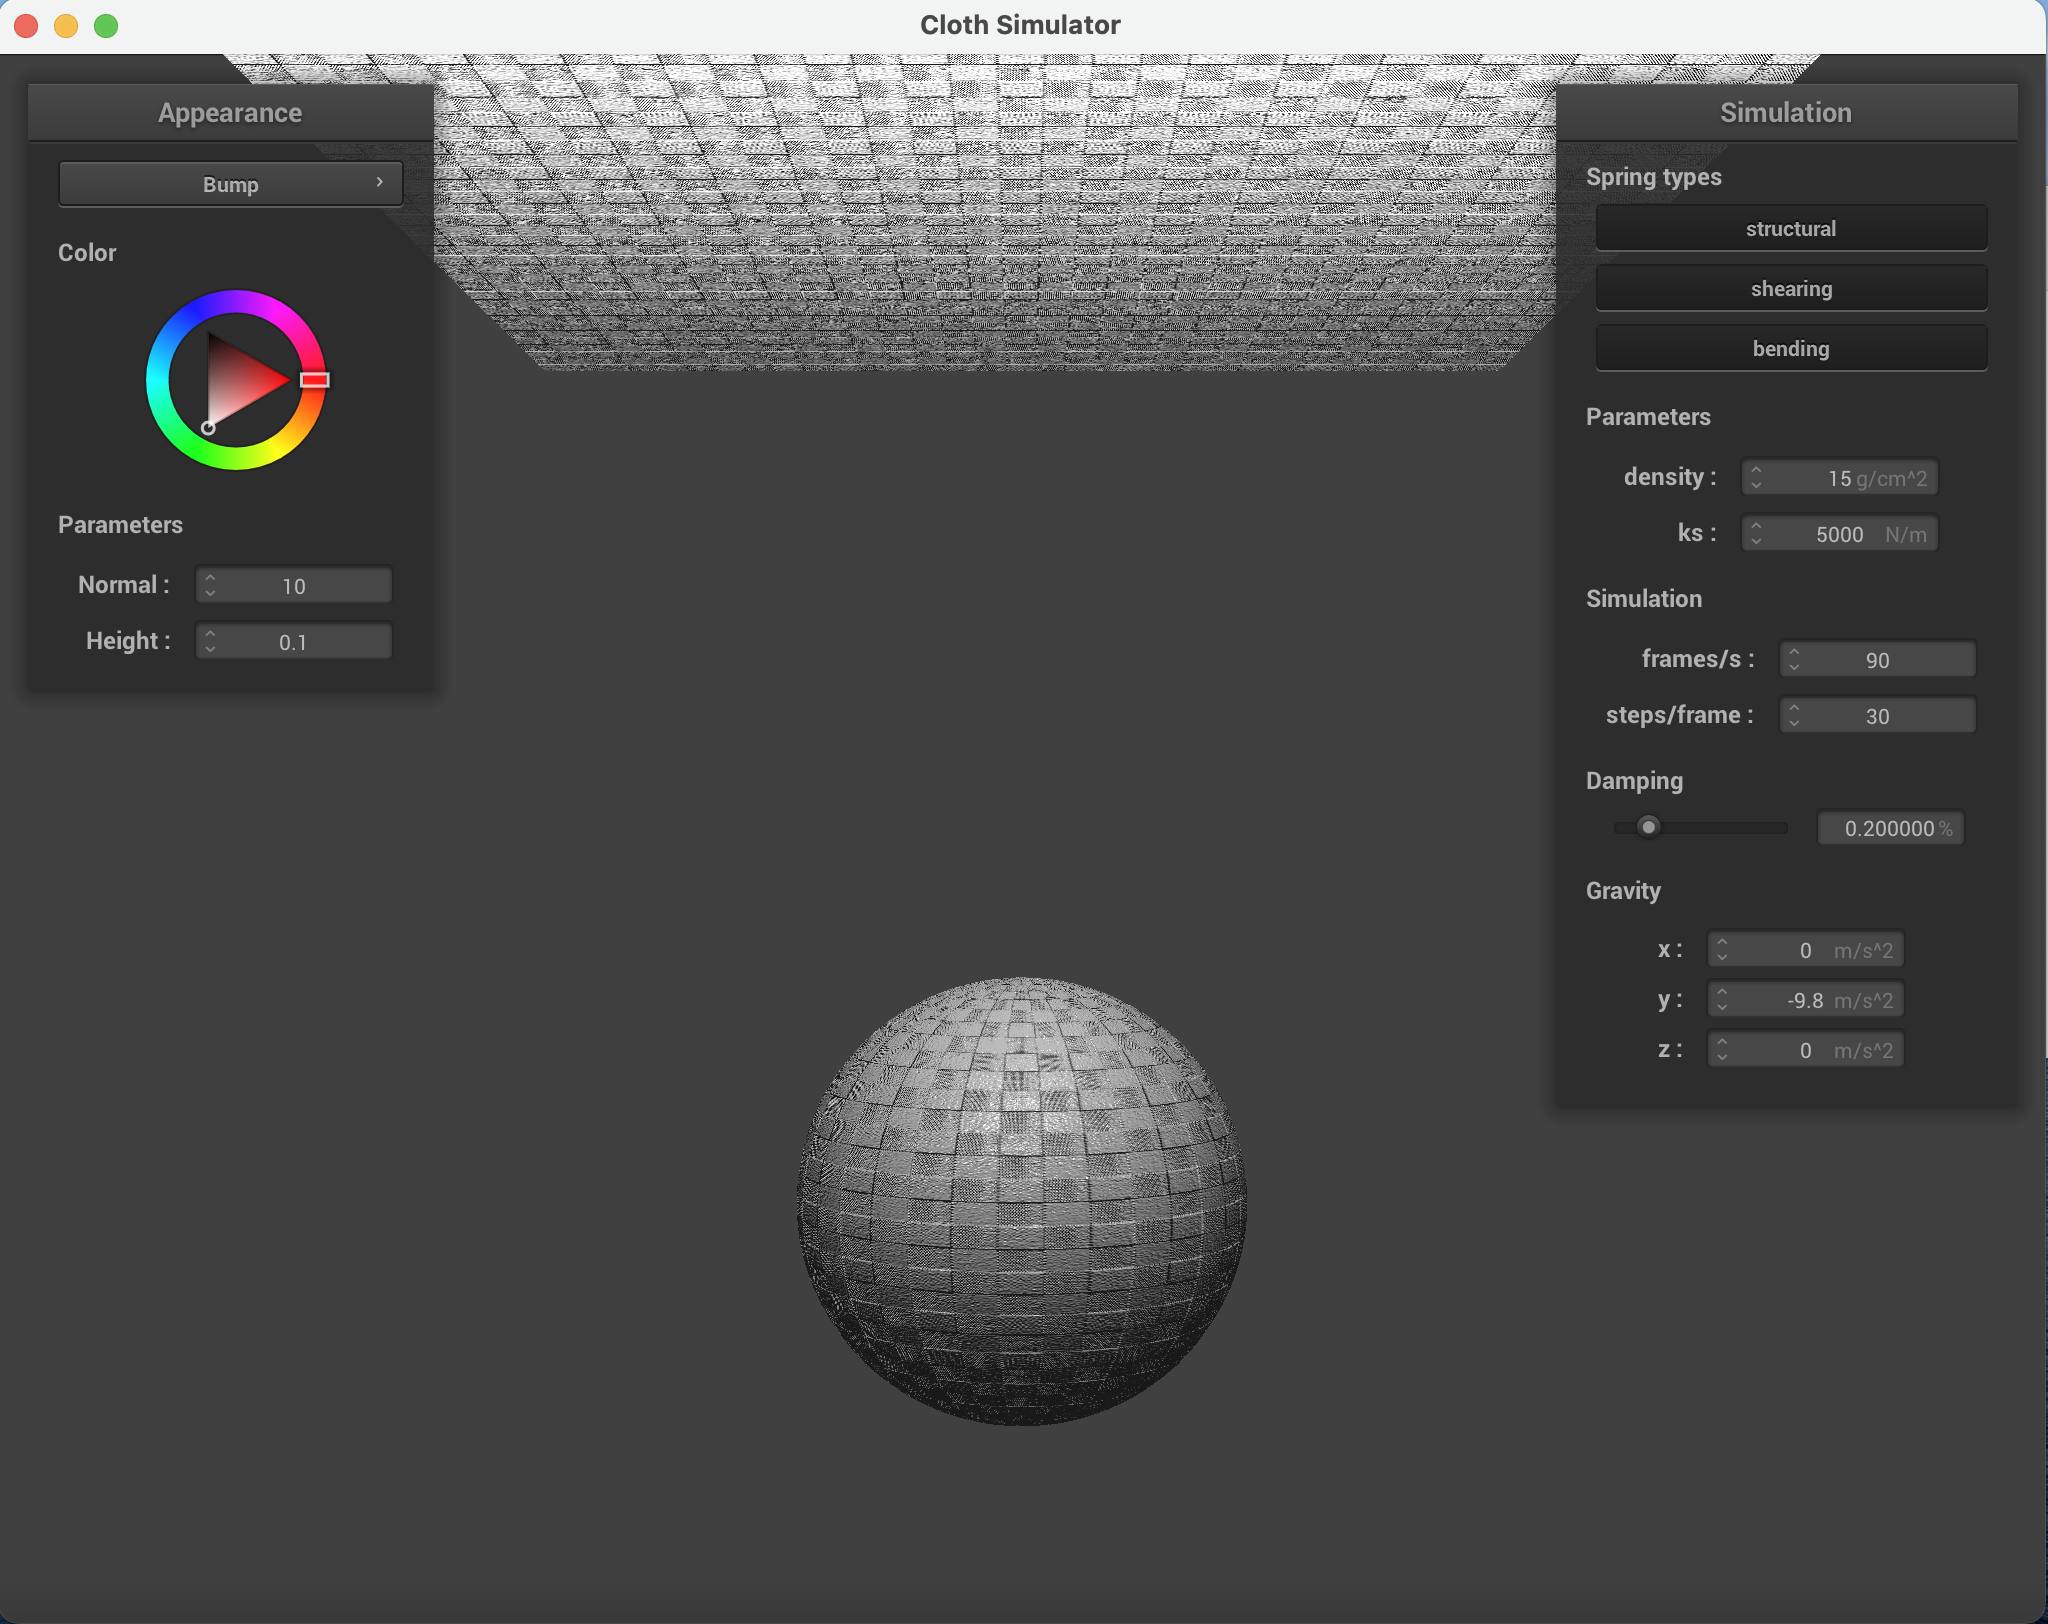Click the textured sphere in the viewport

tap(1021, 1200)
